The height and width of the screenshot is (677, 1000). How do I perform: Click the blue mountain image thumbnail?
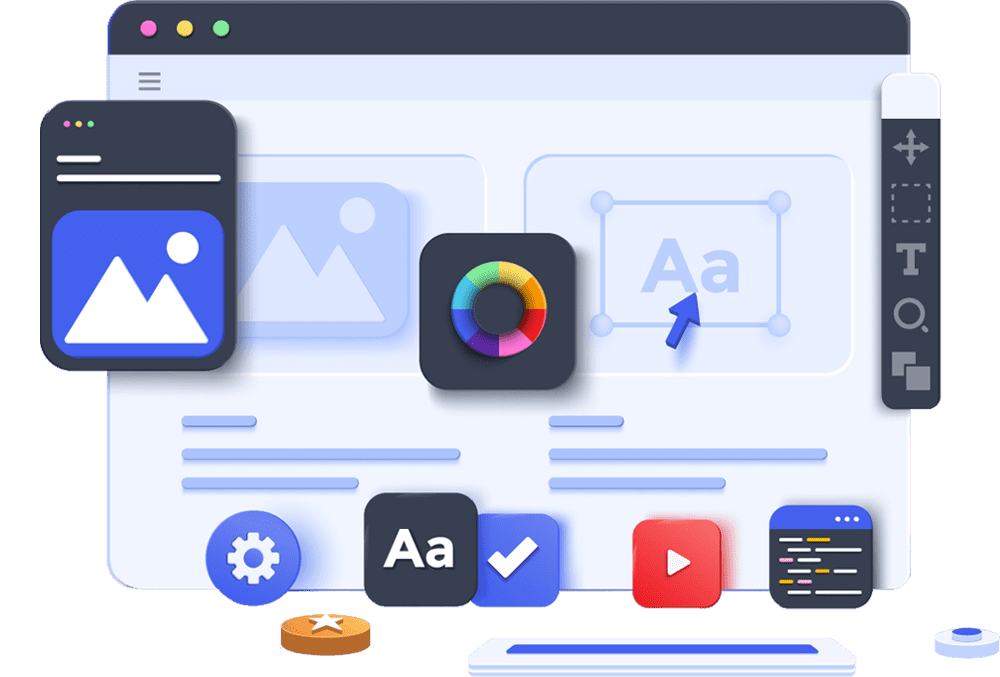(x=137, y=284)
